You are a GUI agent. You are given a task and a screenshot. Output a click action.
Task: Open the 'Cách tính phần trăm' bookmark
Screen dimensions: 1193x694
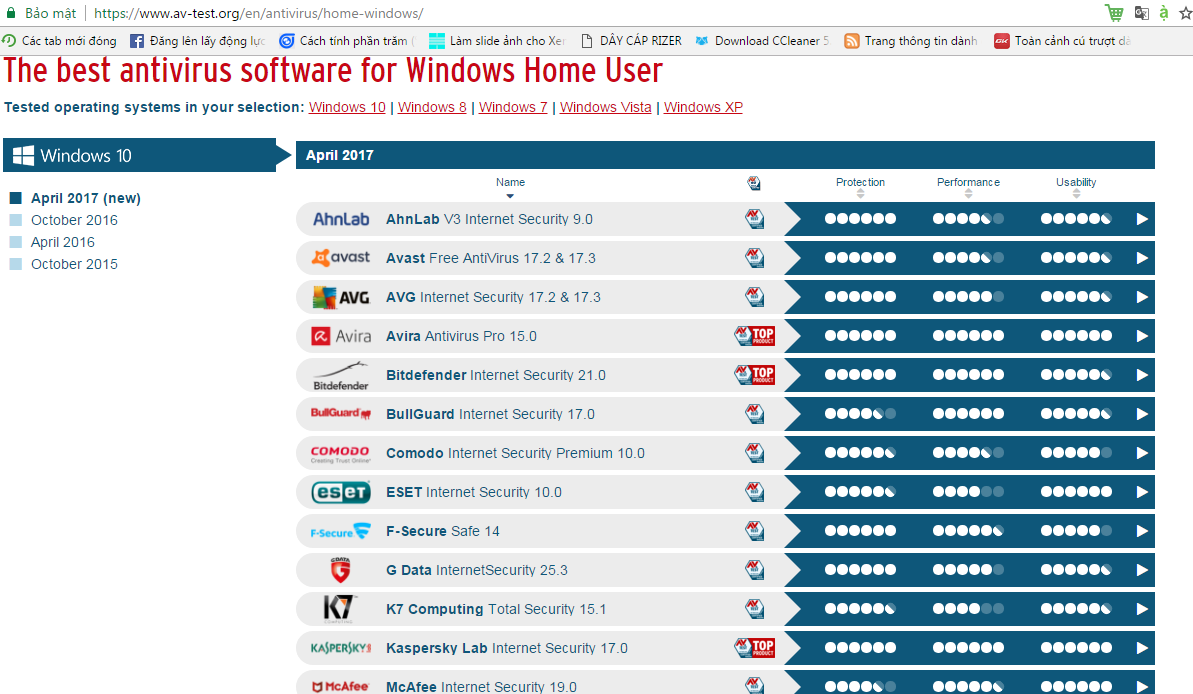tap(347, 41)
